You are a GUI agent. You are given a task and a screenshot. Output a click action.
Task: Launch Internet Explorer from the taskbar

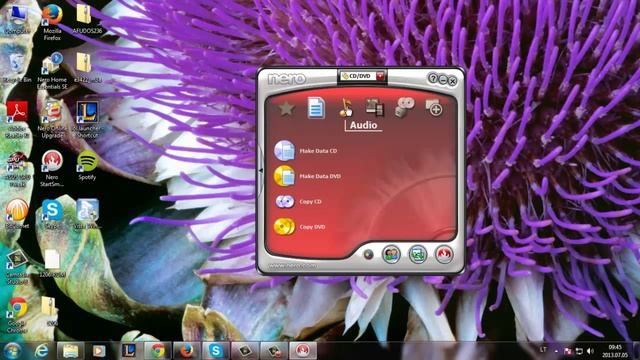tap(42, 351)
